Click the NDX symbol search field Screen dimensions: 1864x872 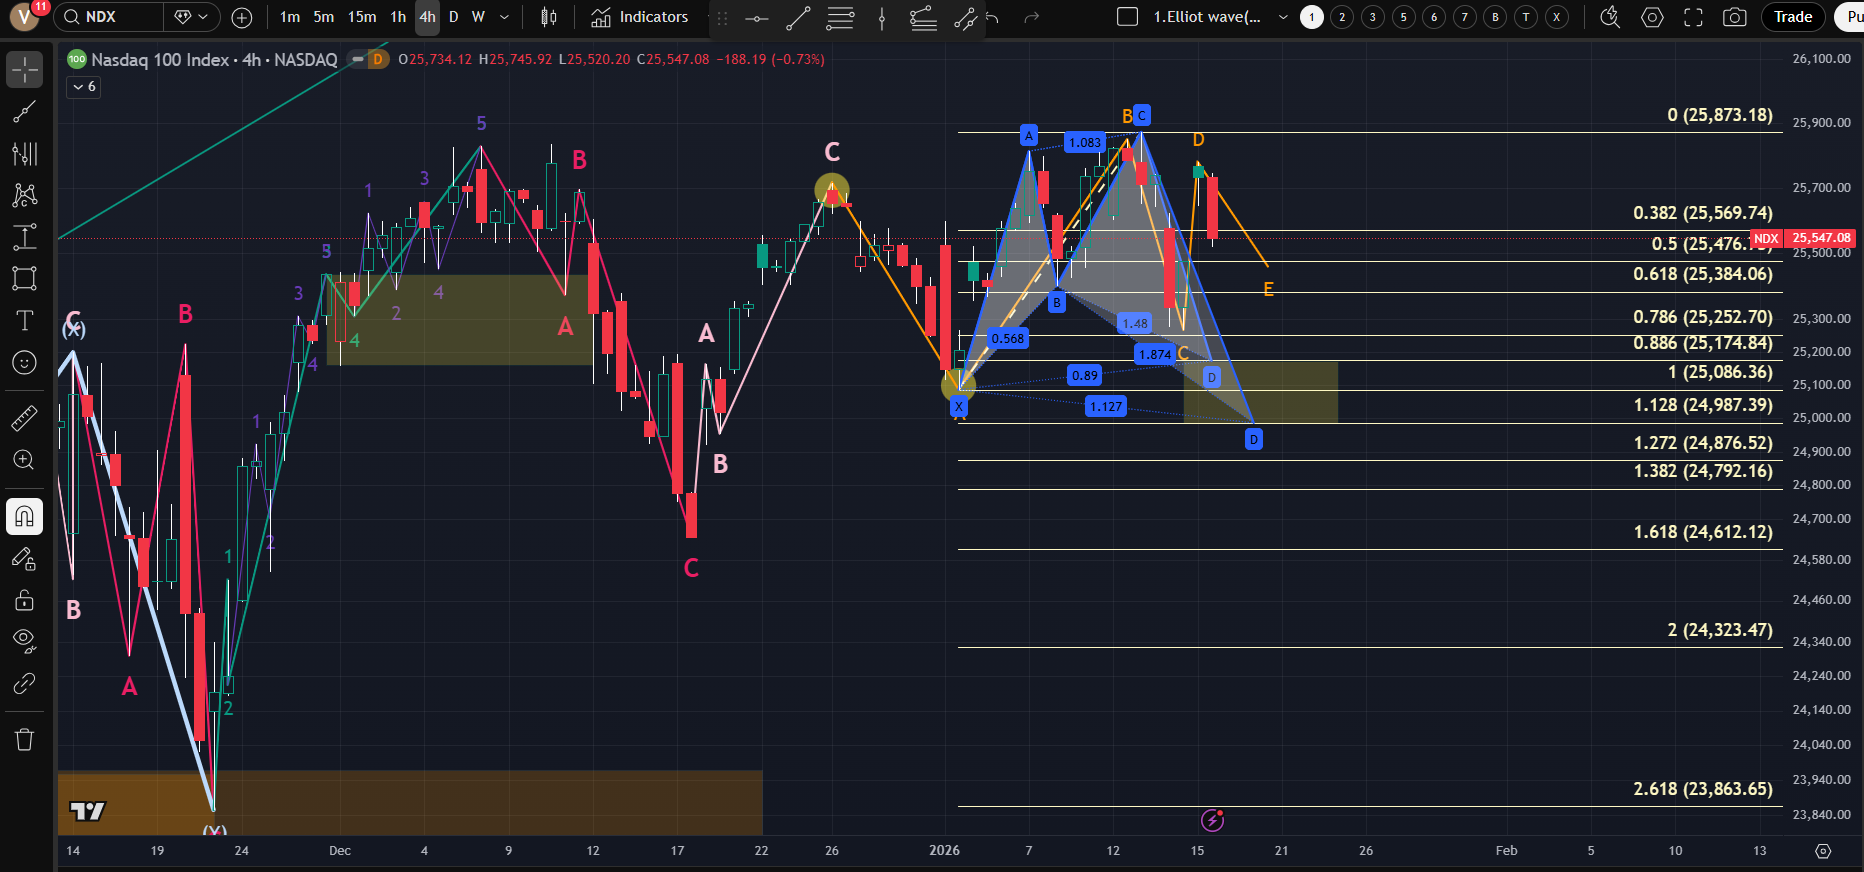tap(110, 17)
